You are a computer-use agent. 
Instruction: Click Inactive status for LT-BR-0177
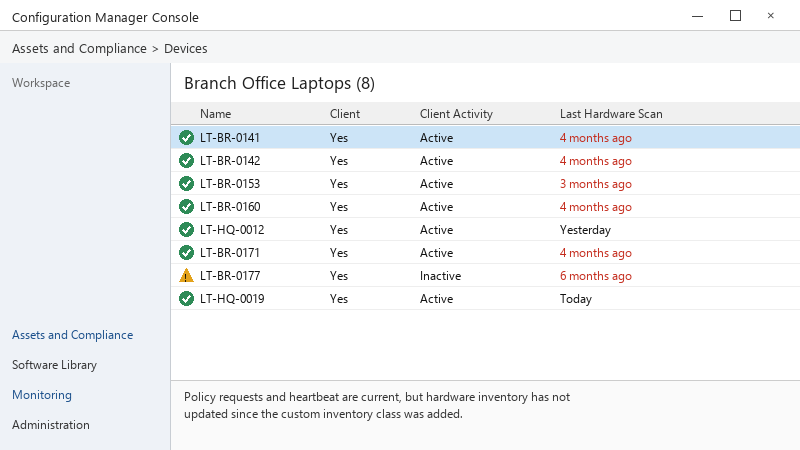[440, 276]
